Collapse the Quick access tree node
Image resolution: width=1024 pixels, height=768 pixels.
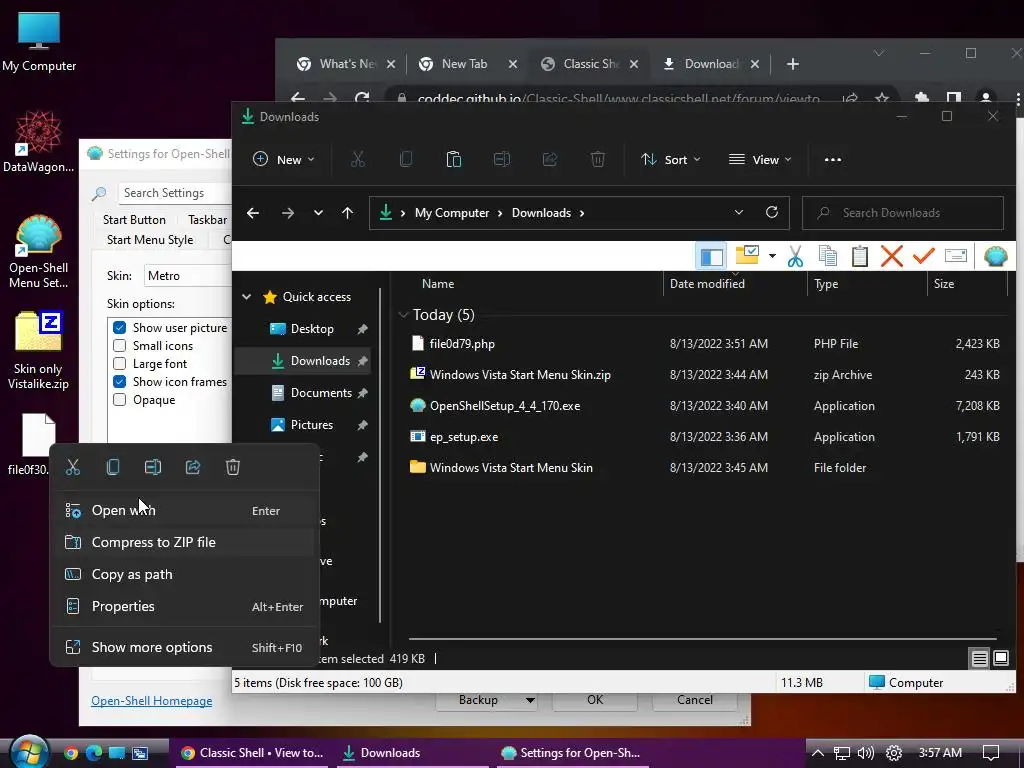pyautogui.click(x=246, y=296)
